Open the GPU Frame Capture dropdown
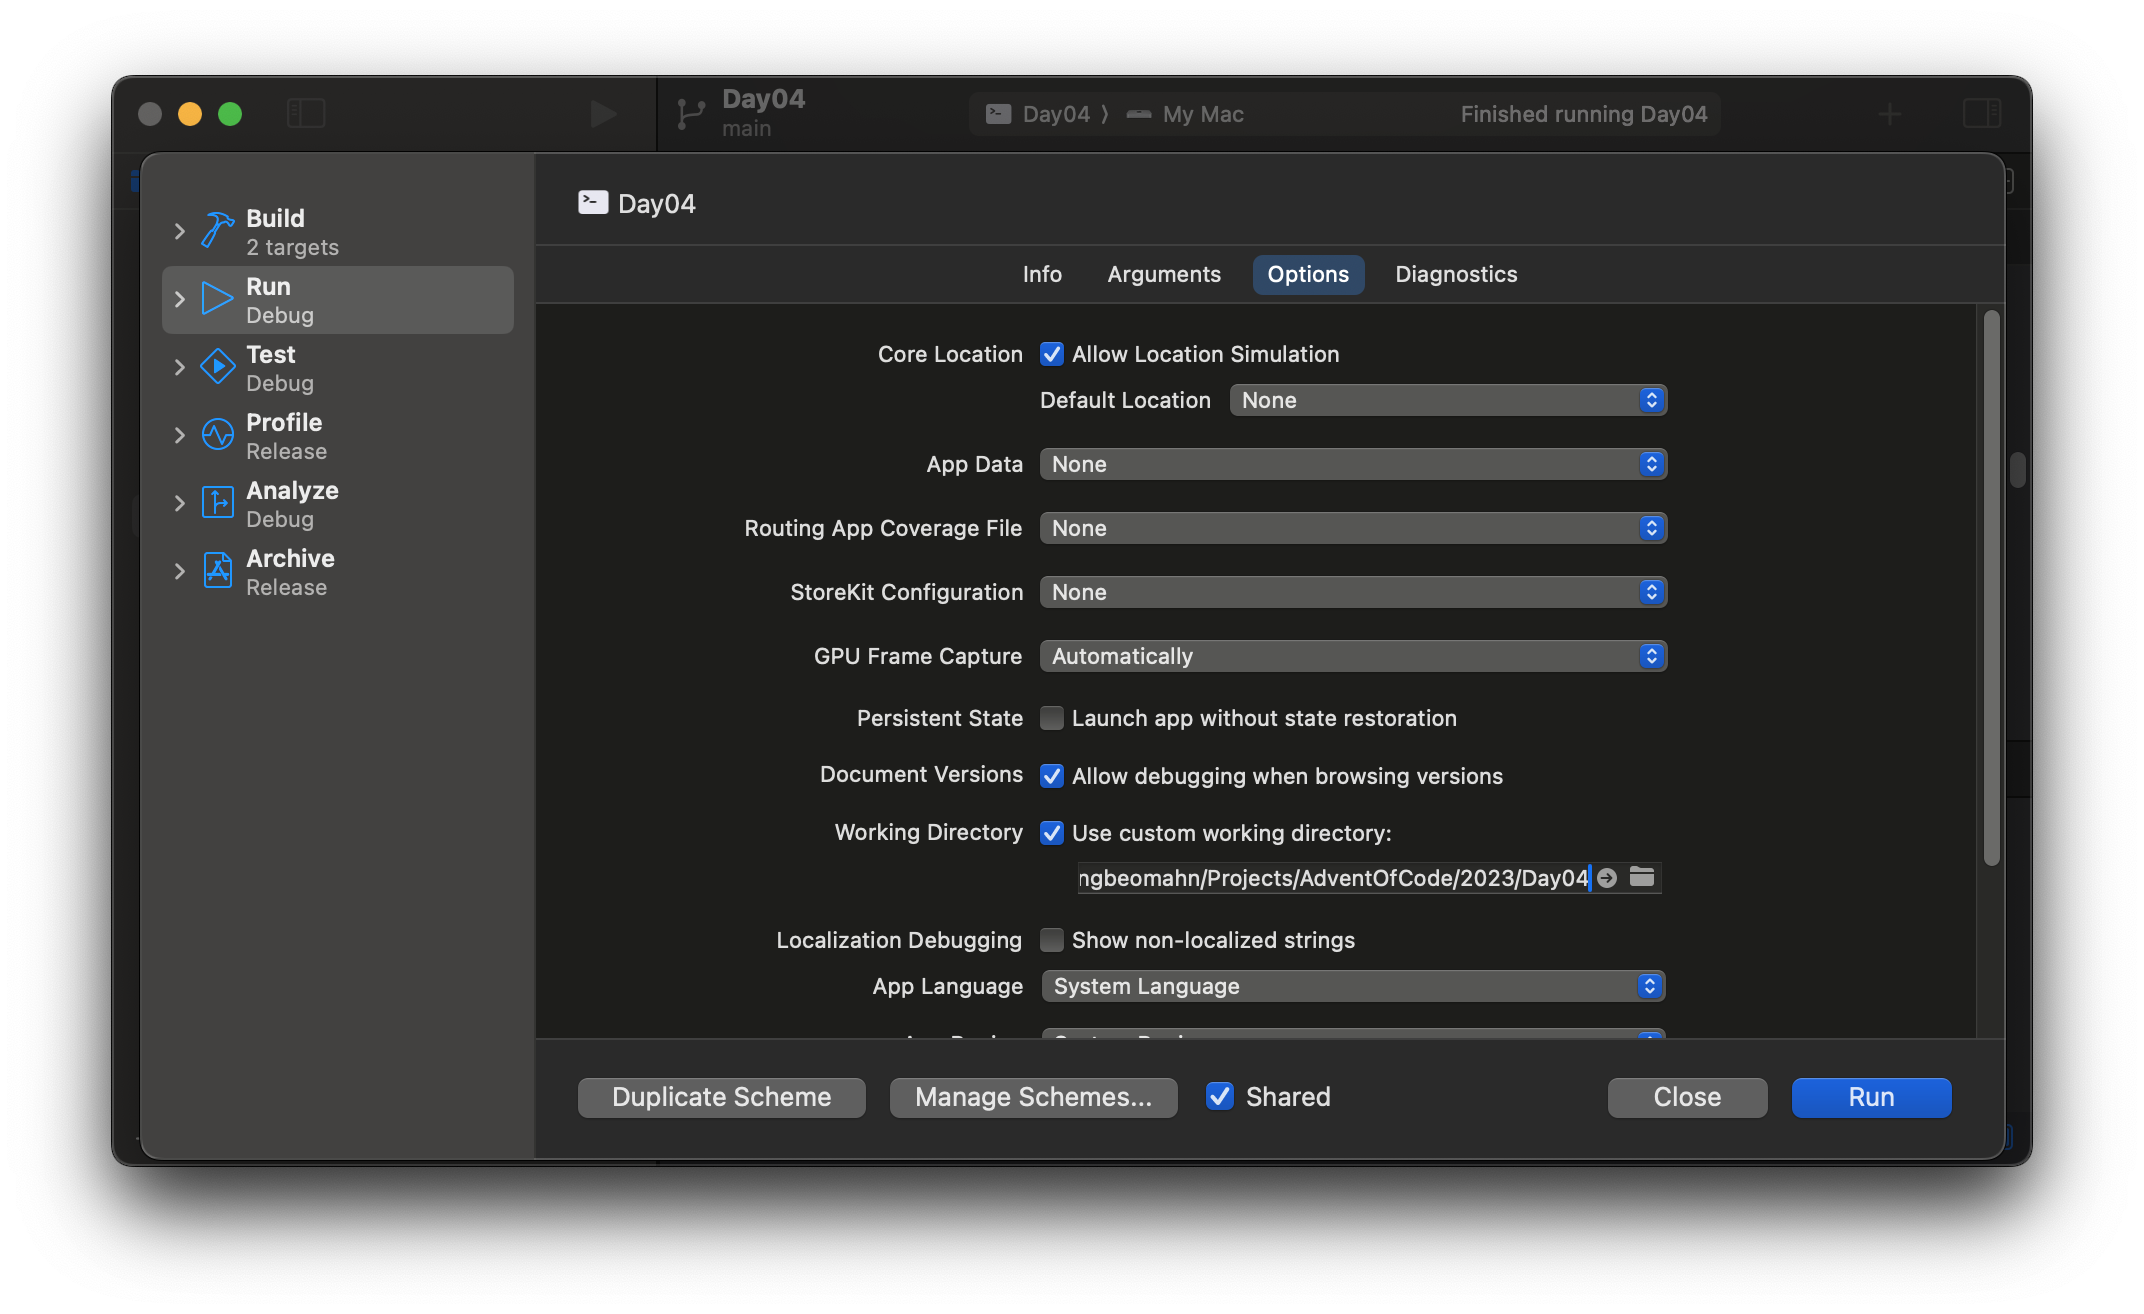This screenshot has height=1314, width=2144. click(1352, 656)
